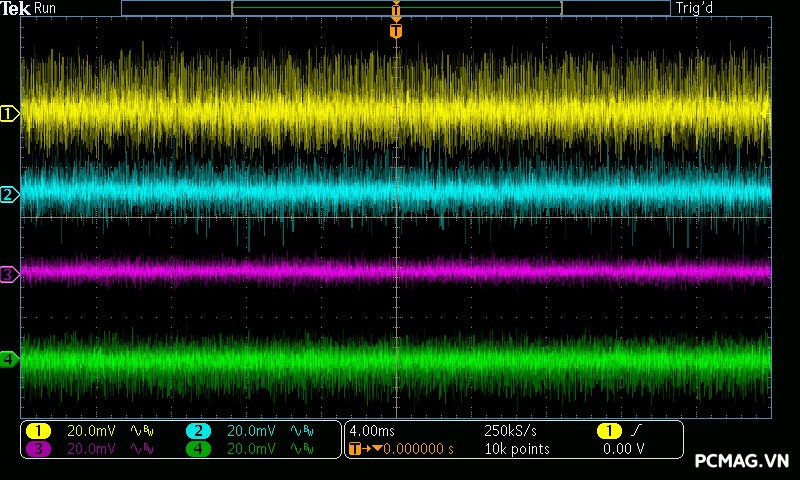Image resolution: width=800 pixels, height=480 pixels.
Task: Select the green channel 4 badge in readout
Action: (198, 449)
